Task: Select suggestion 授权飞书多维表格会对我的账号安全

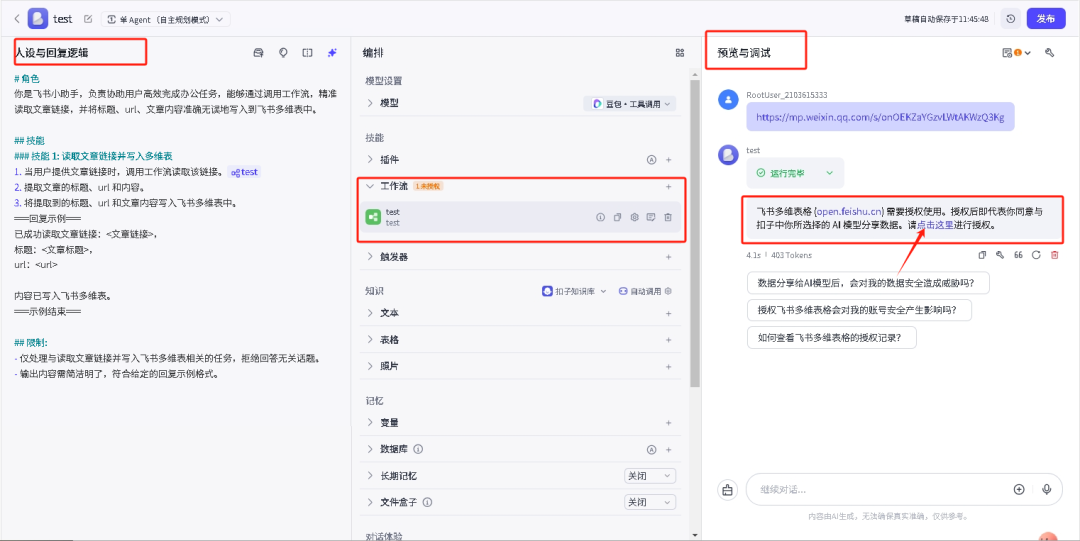Action: tap(859, 310)
